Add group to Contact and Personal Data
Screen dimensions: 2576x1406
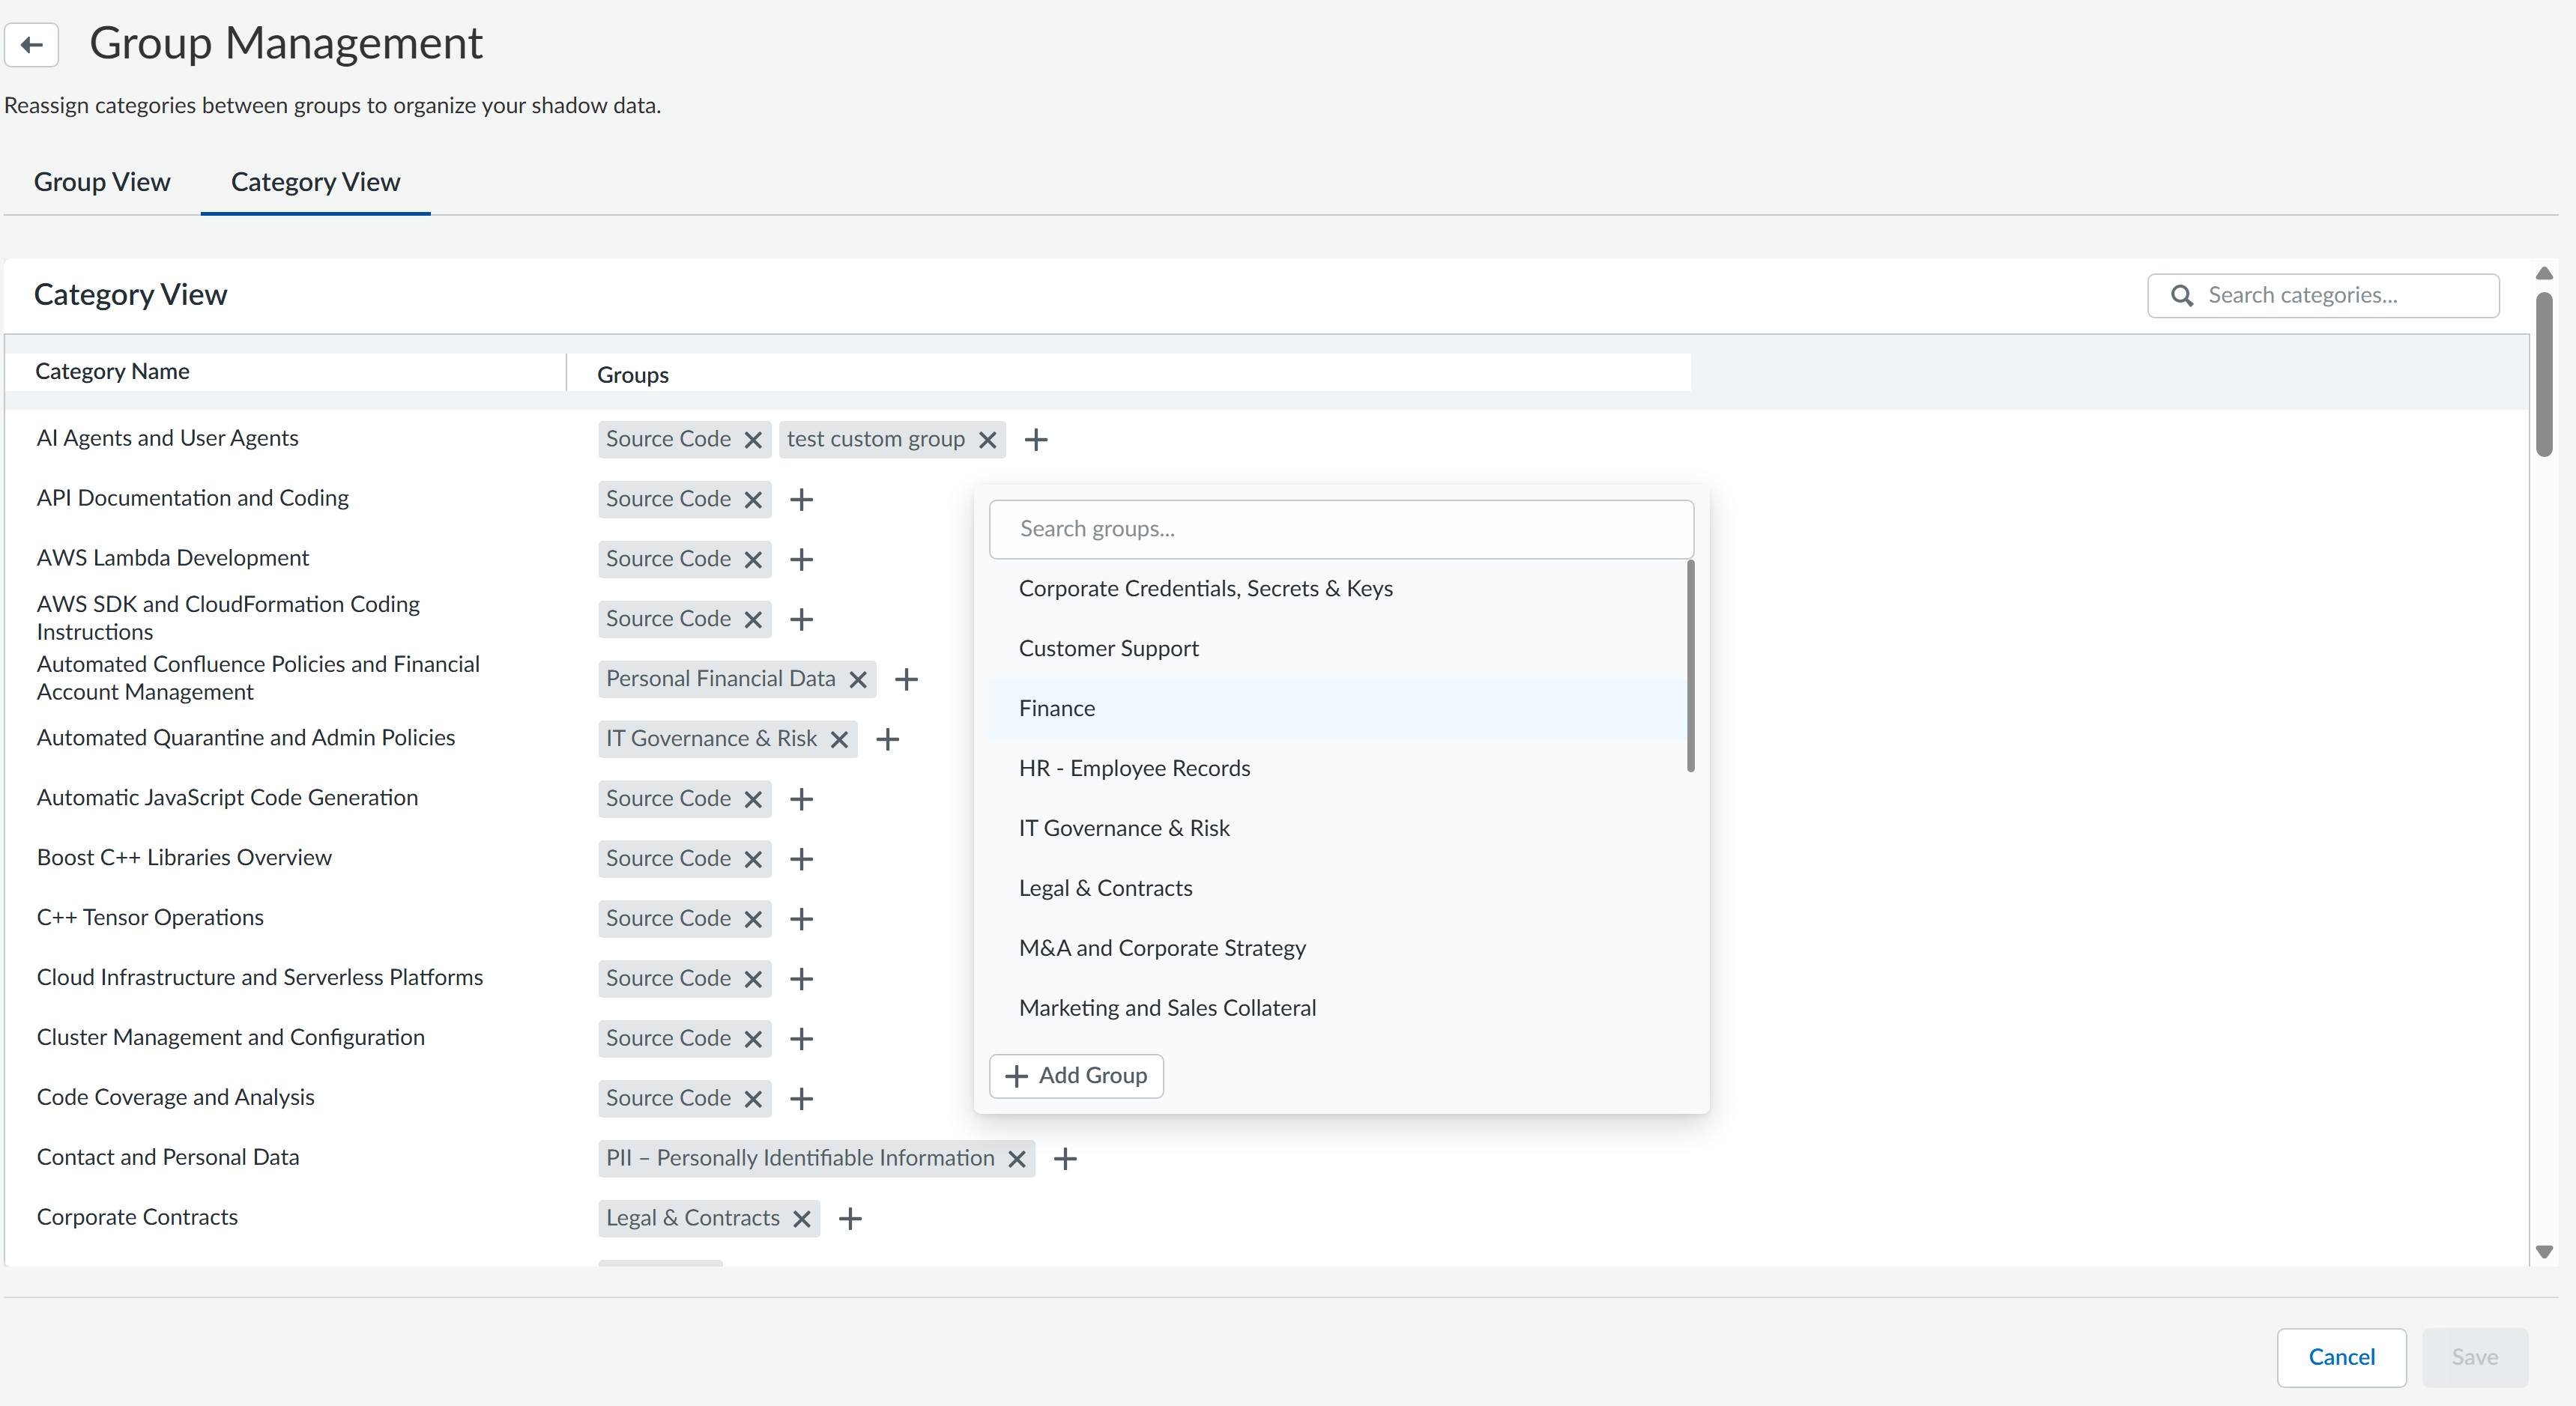pos(1066,1160)
